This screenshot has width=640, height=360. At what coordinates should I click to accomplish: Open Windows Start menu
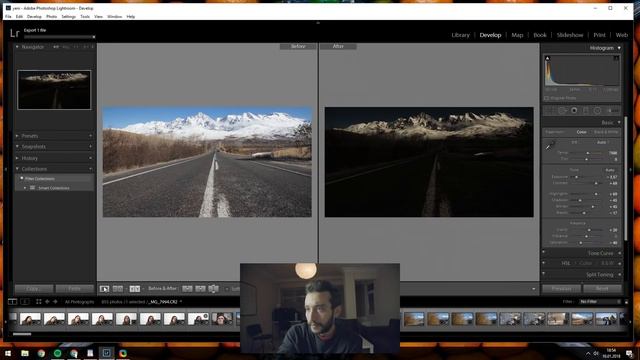(x=8, y=353)
